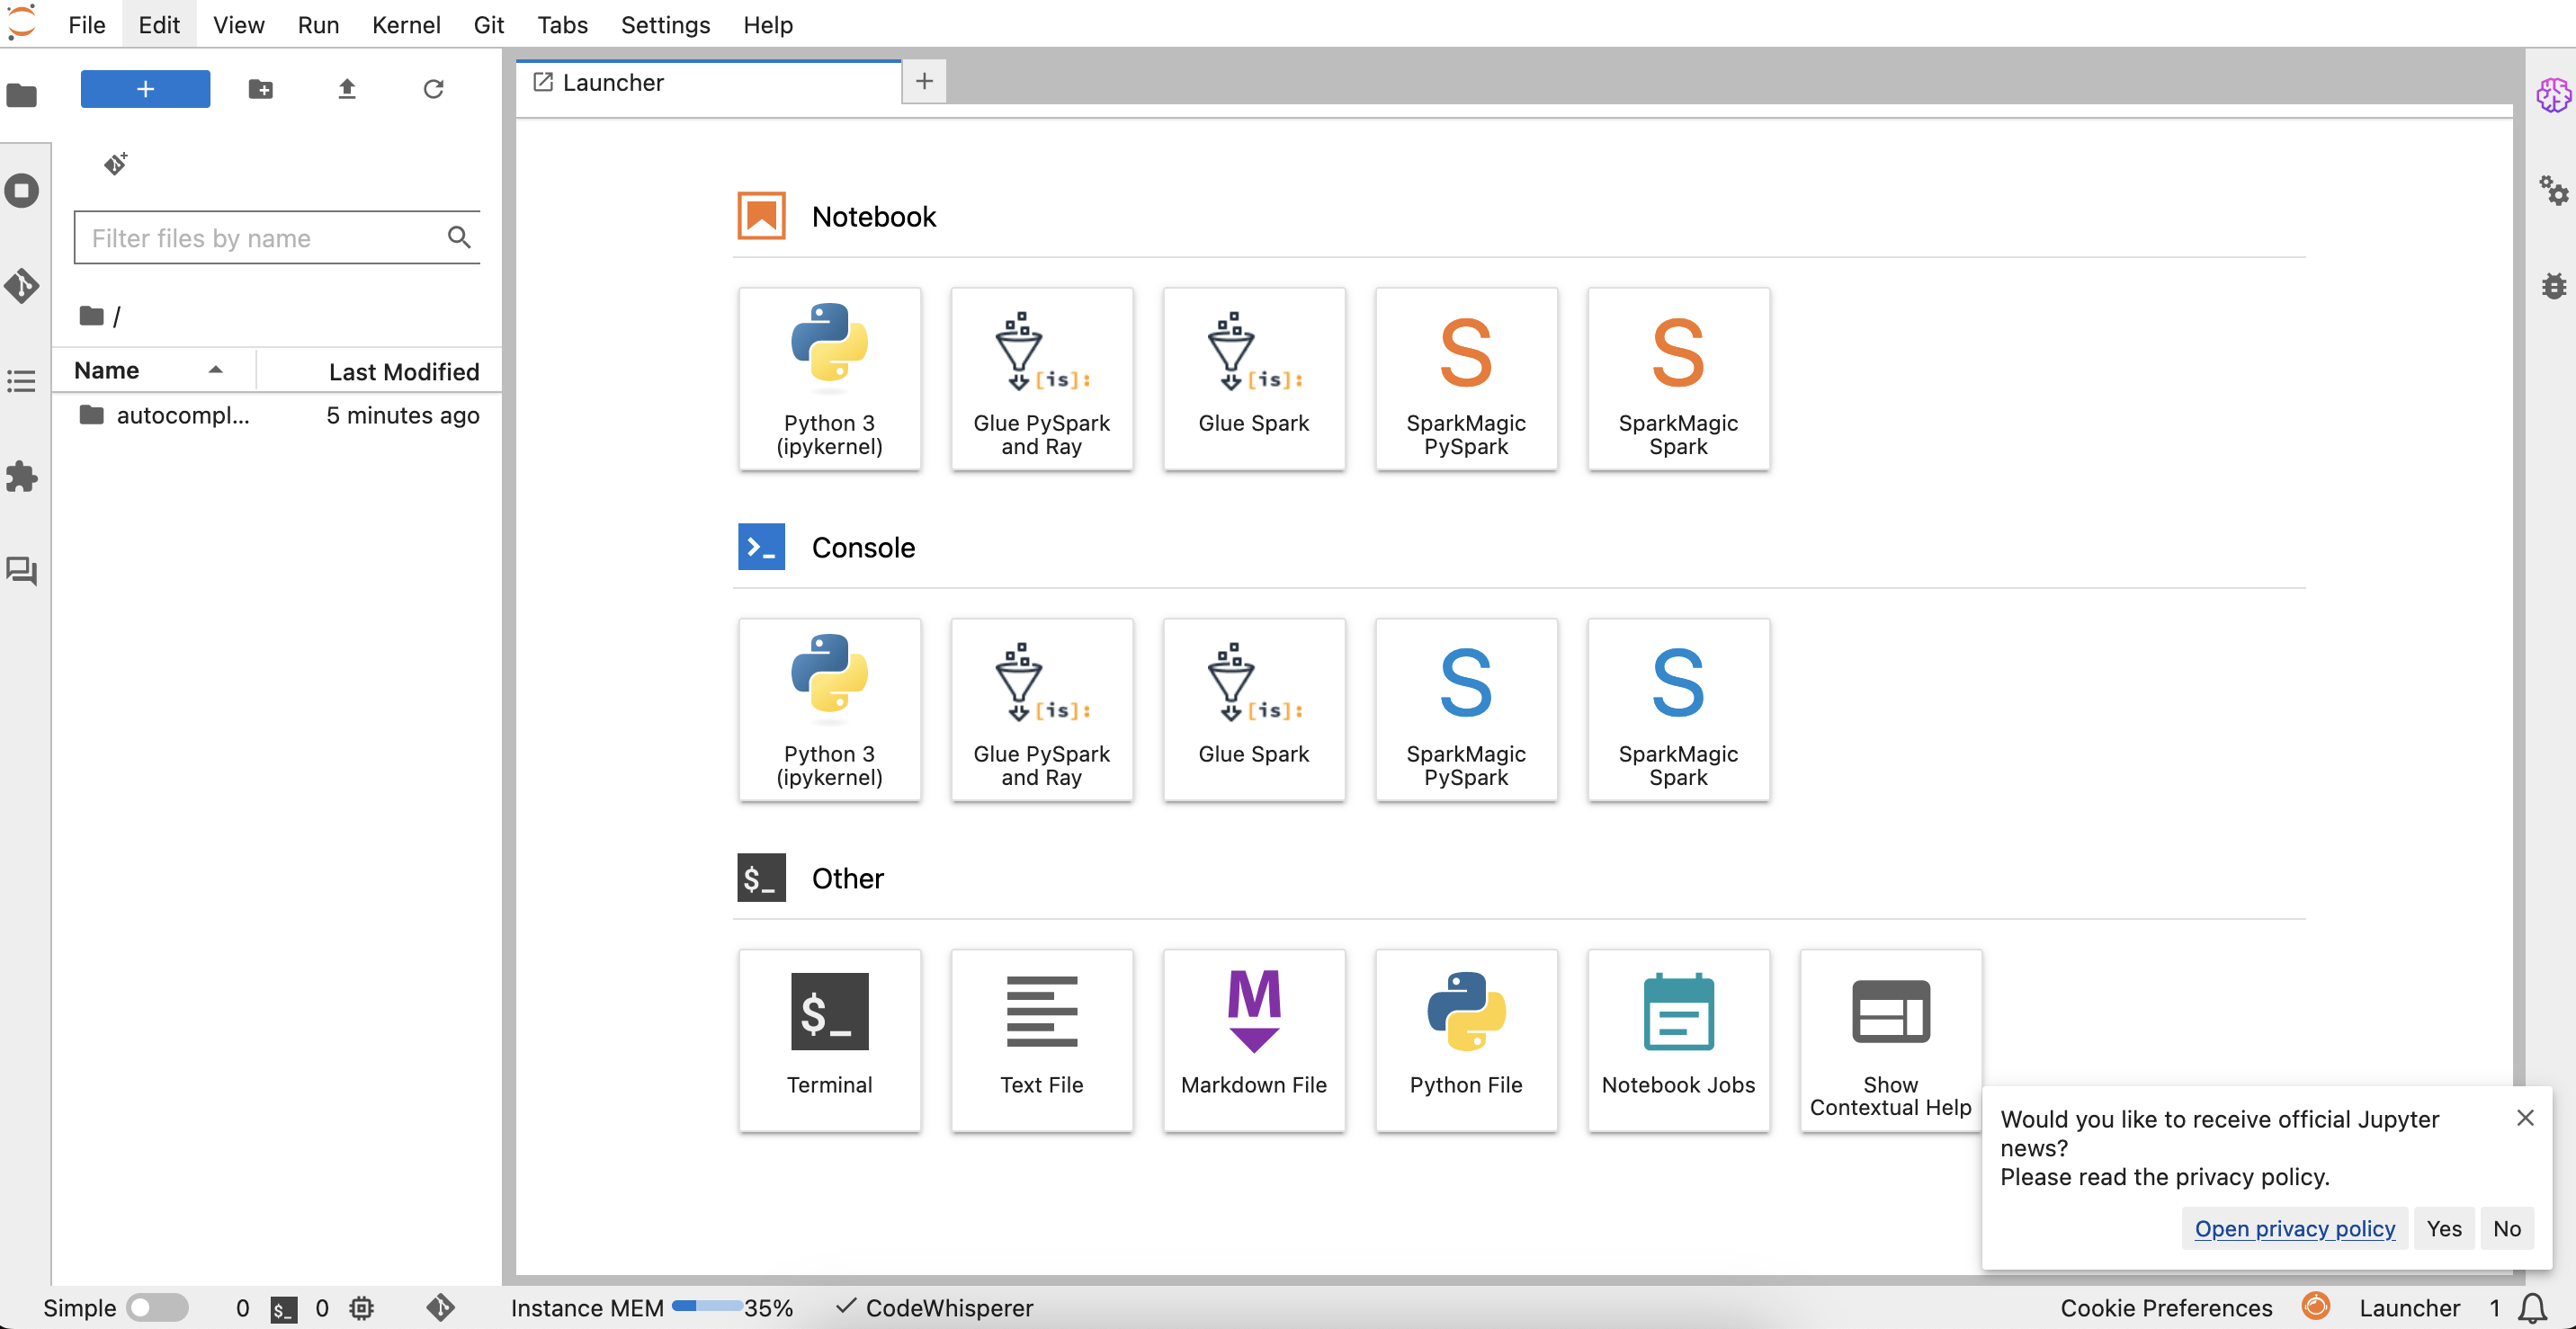
Task: Click the Instance MEM usage bar
Action: (x=706, y=1306)
